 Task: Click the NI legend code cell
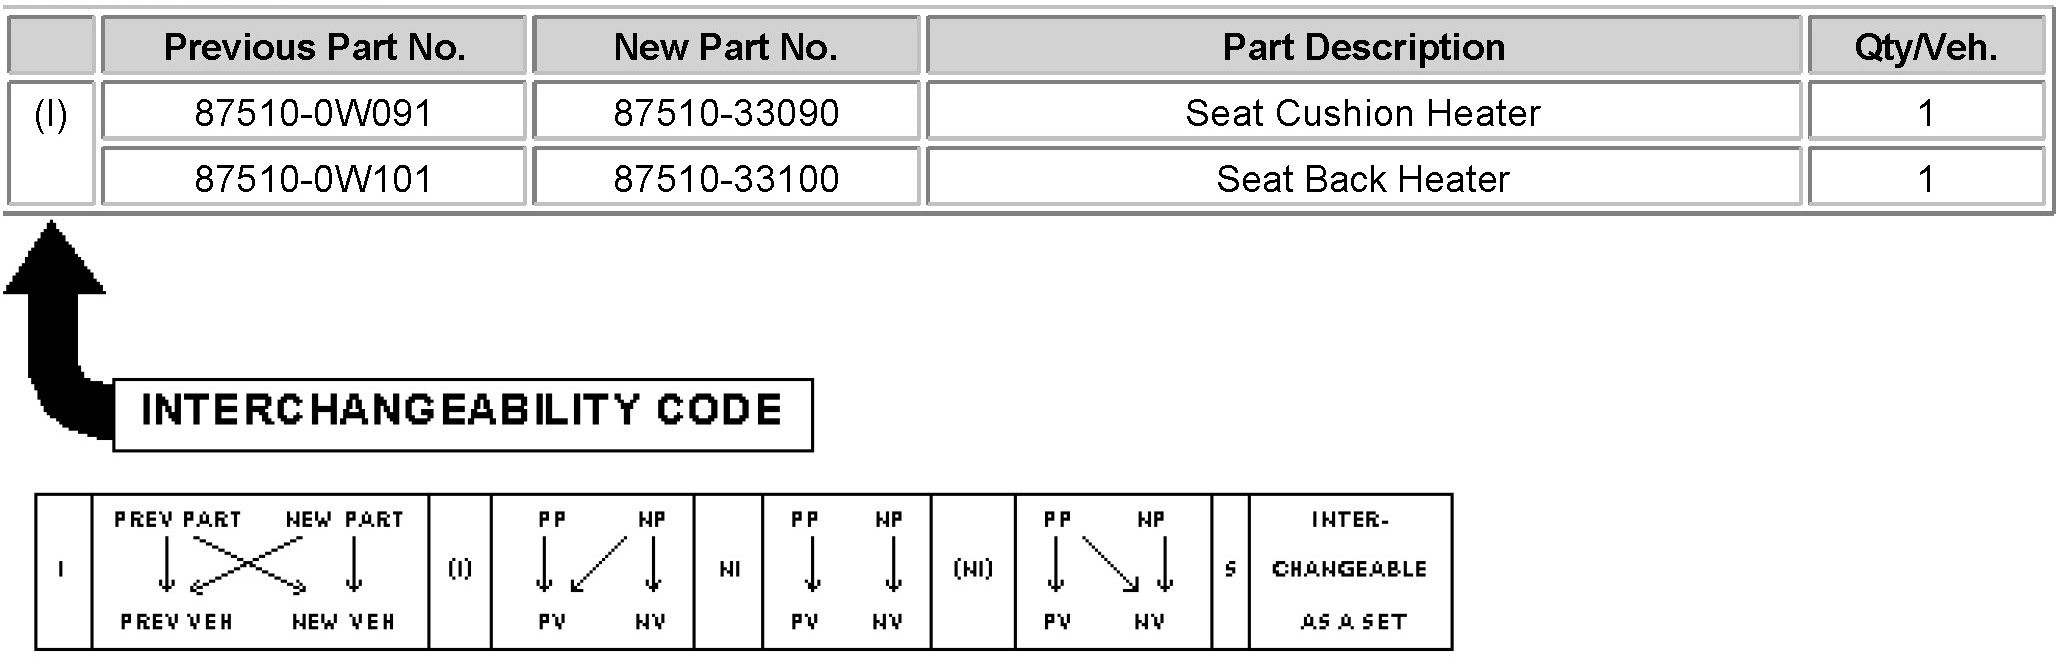[729, 571]
